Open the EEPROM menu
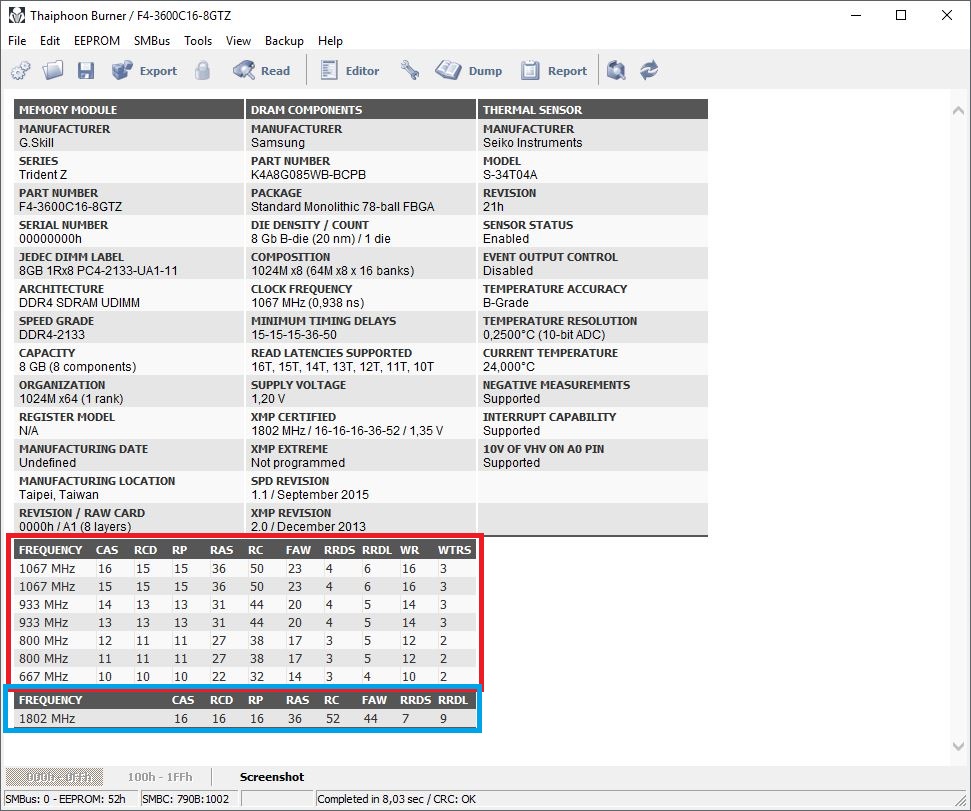Screen dimensions: 971x811 97,41
